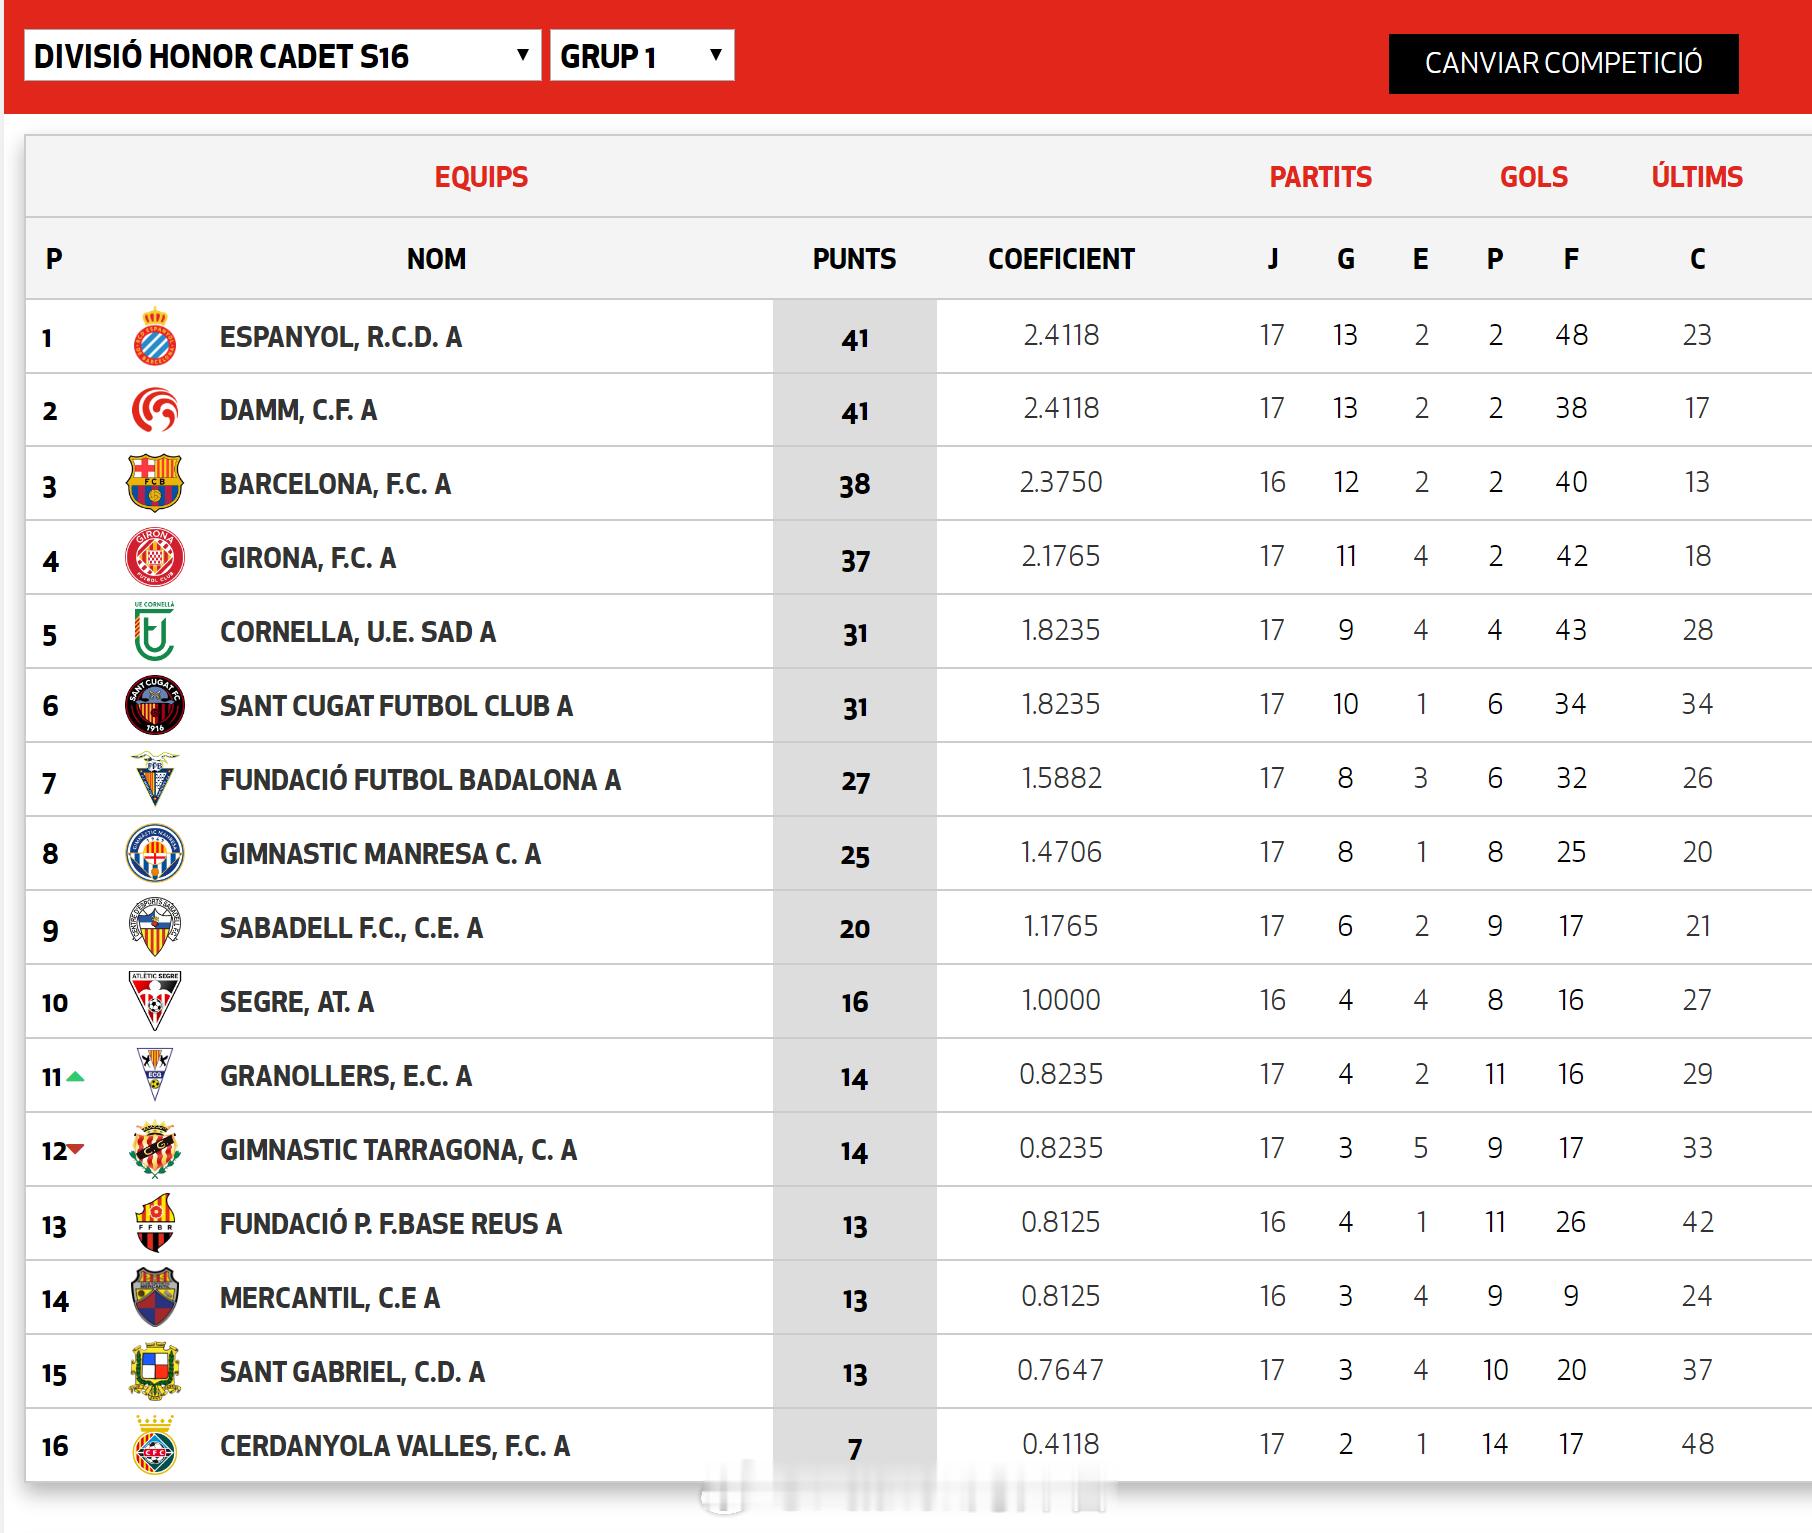Click the Mercantil C.E. crest
Viewport: 1812px width, 1533px height.
point(155,1298)
